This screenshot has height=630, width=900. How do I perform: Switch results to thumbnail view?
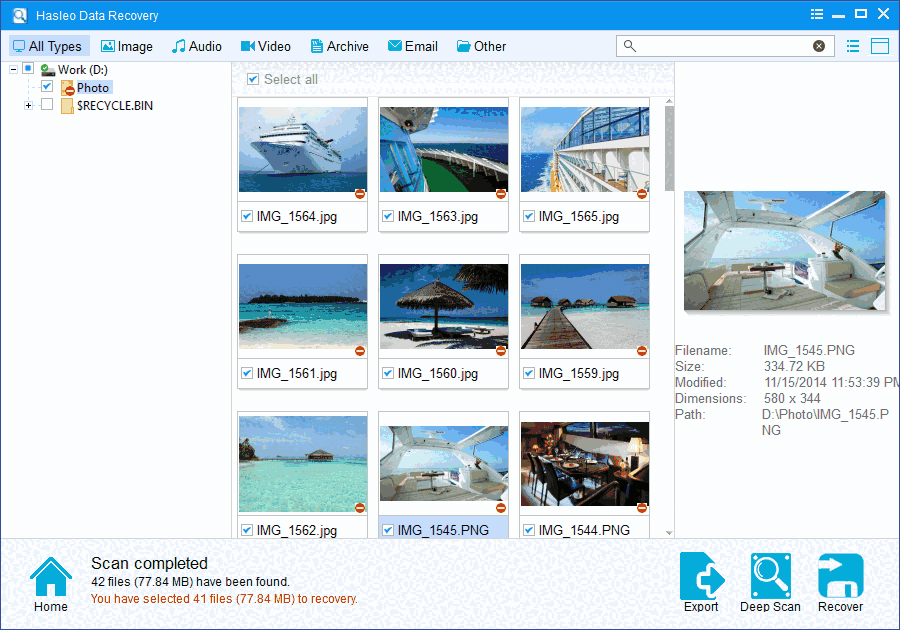click(x=878, y=46)
